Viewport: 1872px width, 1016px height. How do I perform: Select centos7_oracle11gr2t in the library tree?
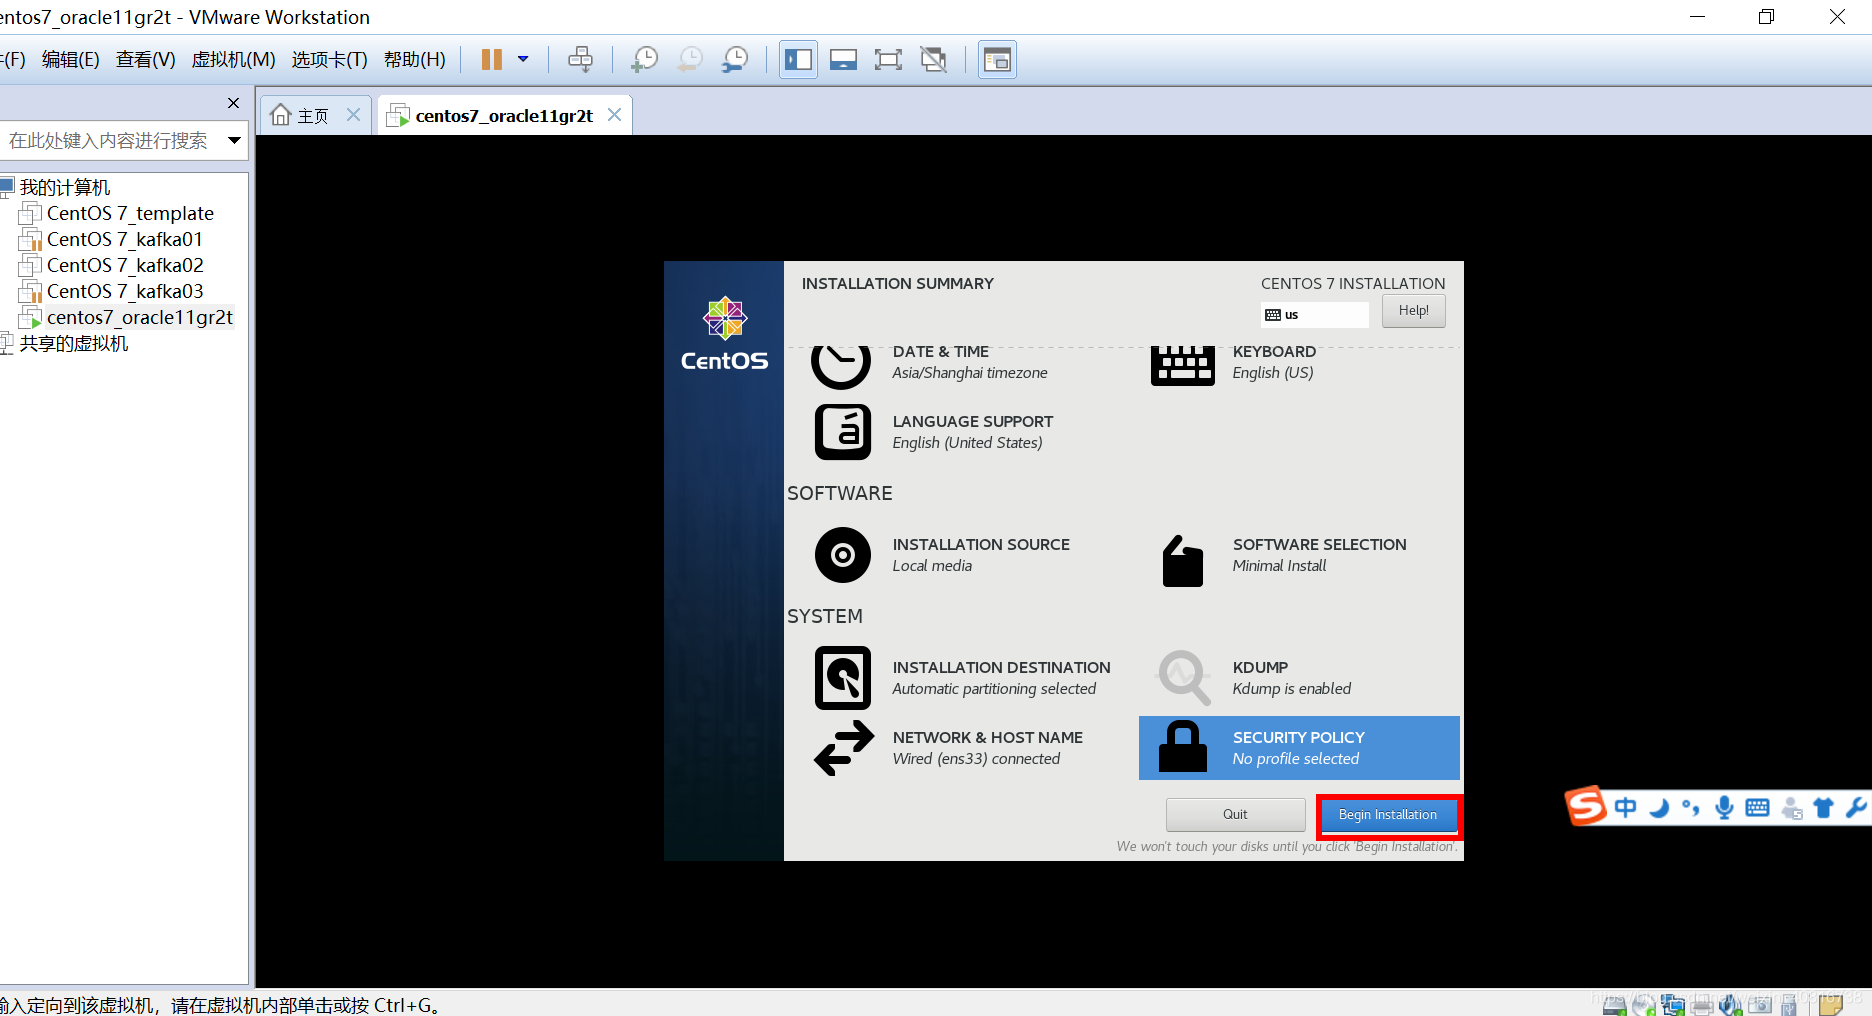point(139,317)
